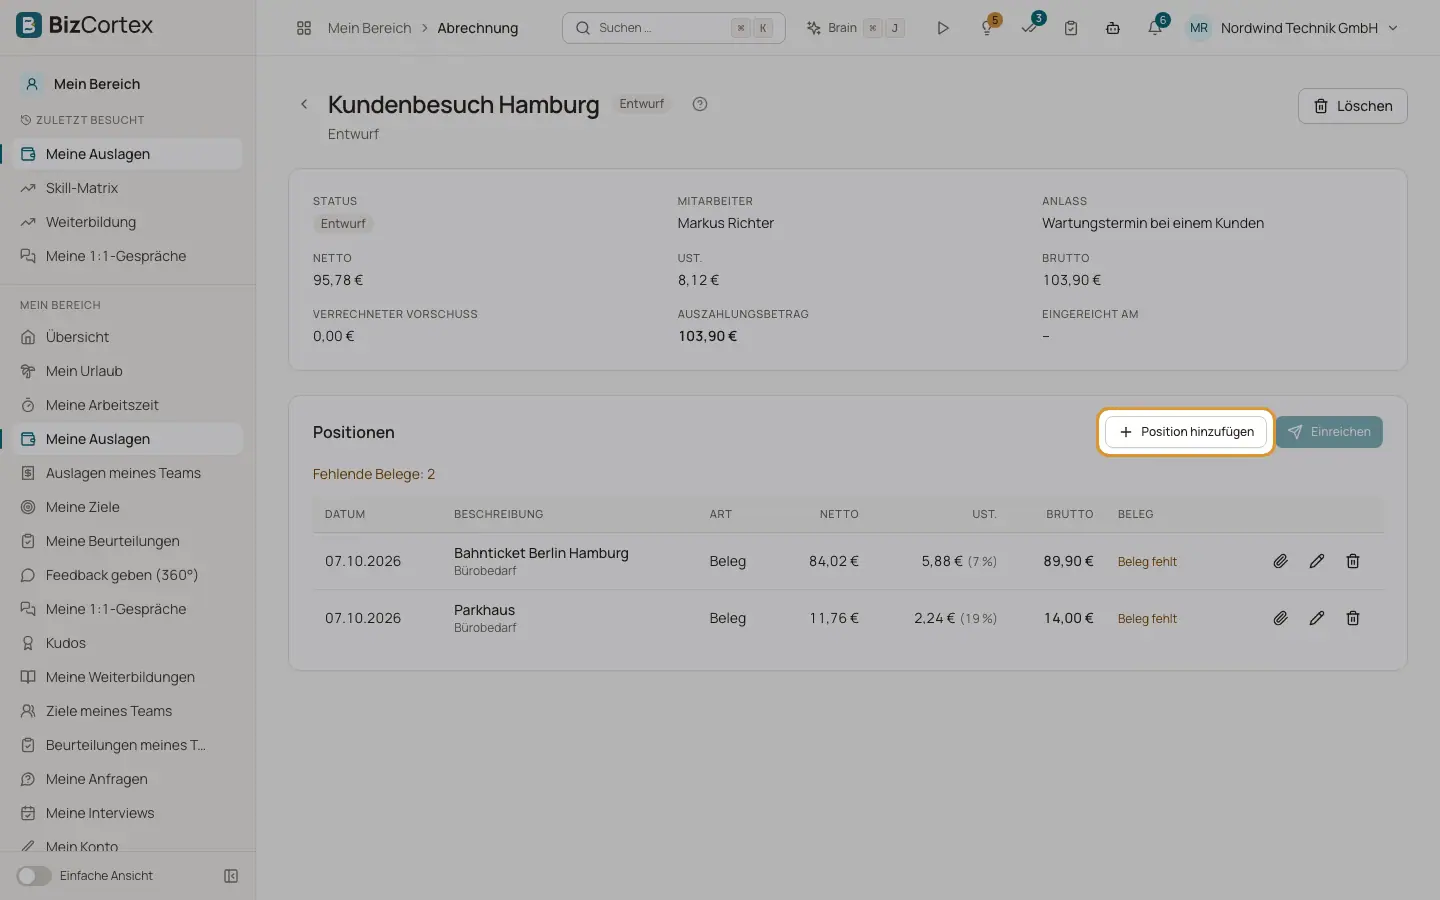1440x900 pixels.
Task: Click the Auszahlungsbetrag value 103,90 €
Action: (707, 336)
